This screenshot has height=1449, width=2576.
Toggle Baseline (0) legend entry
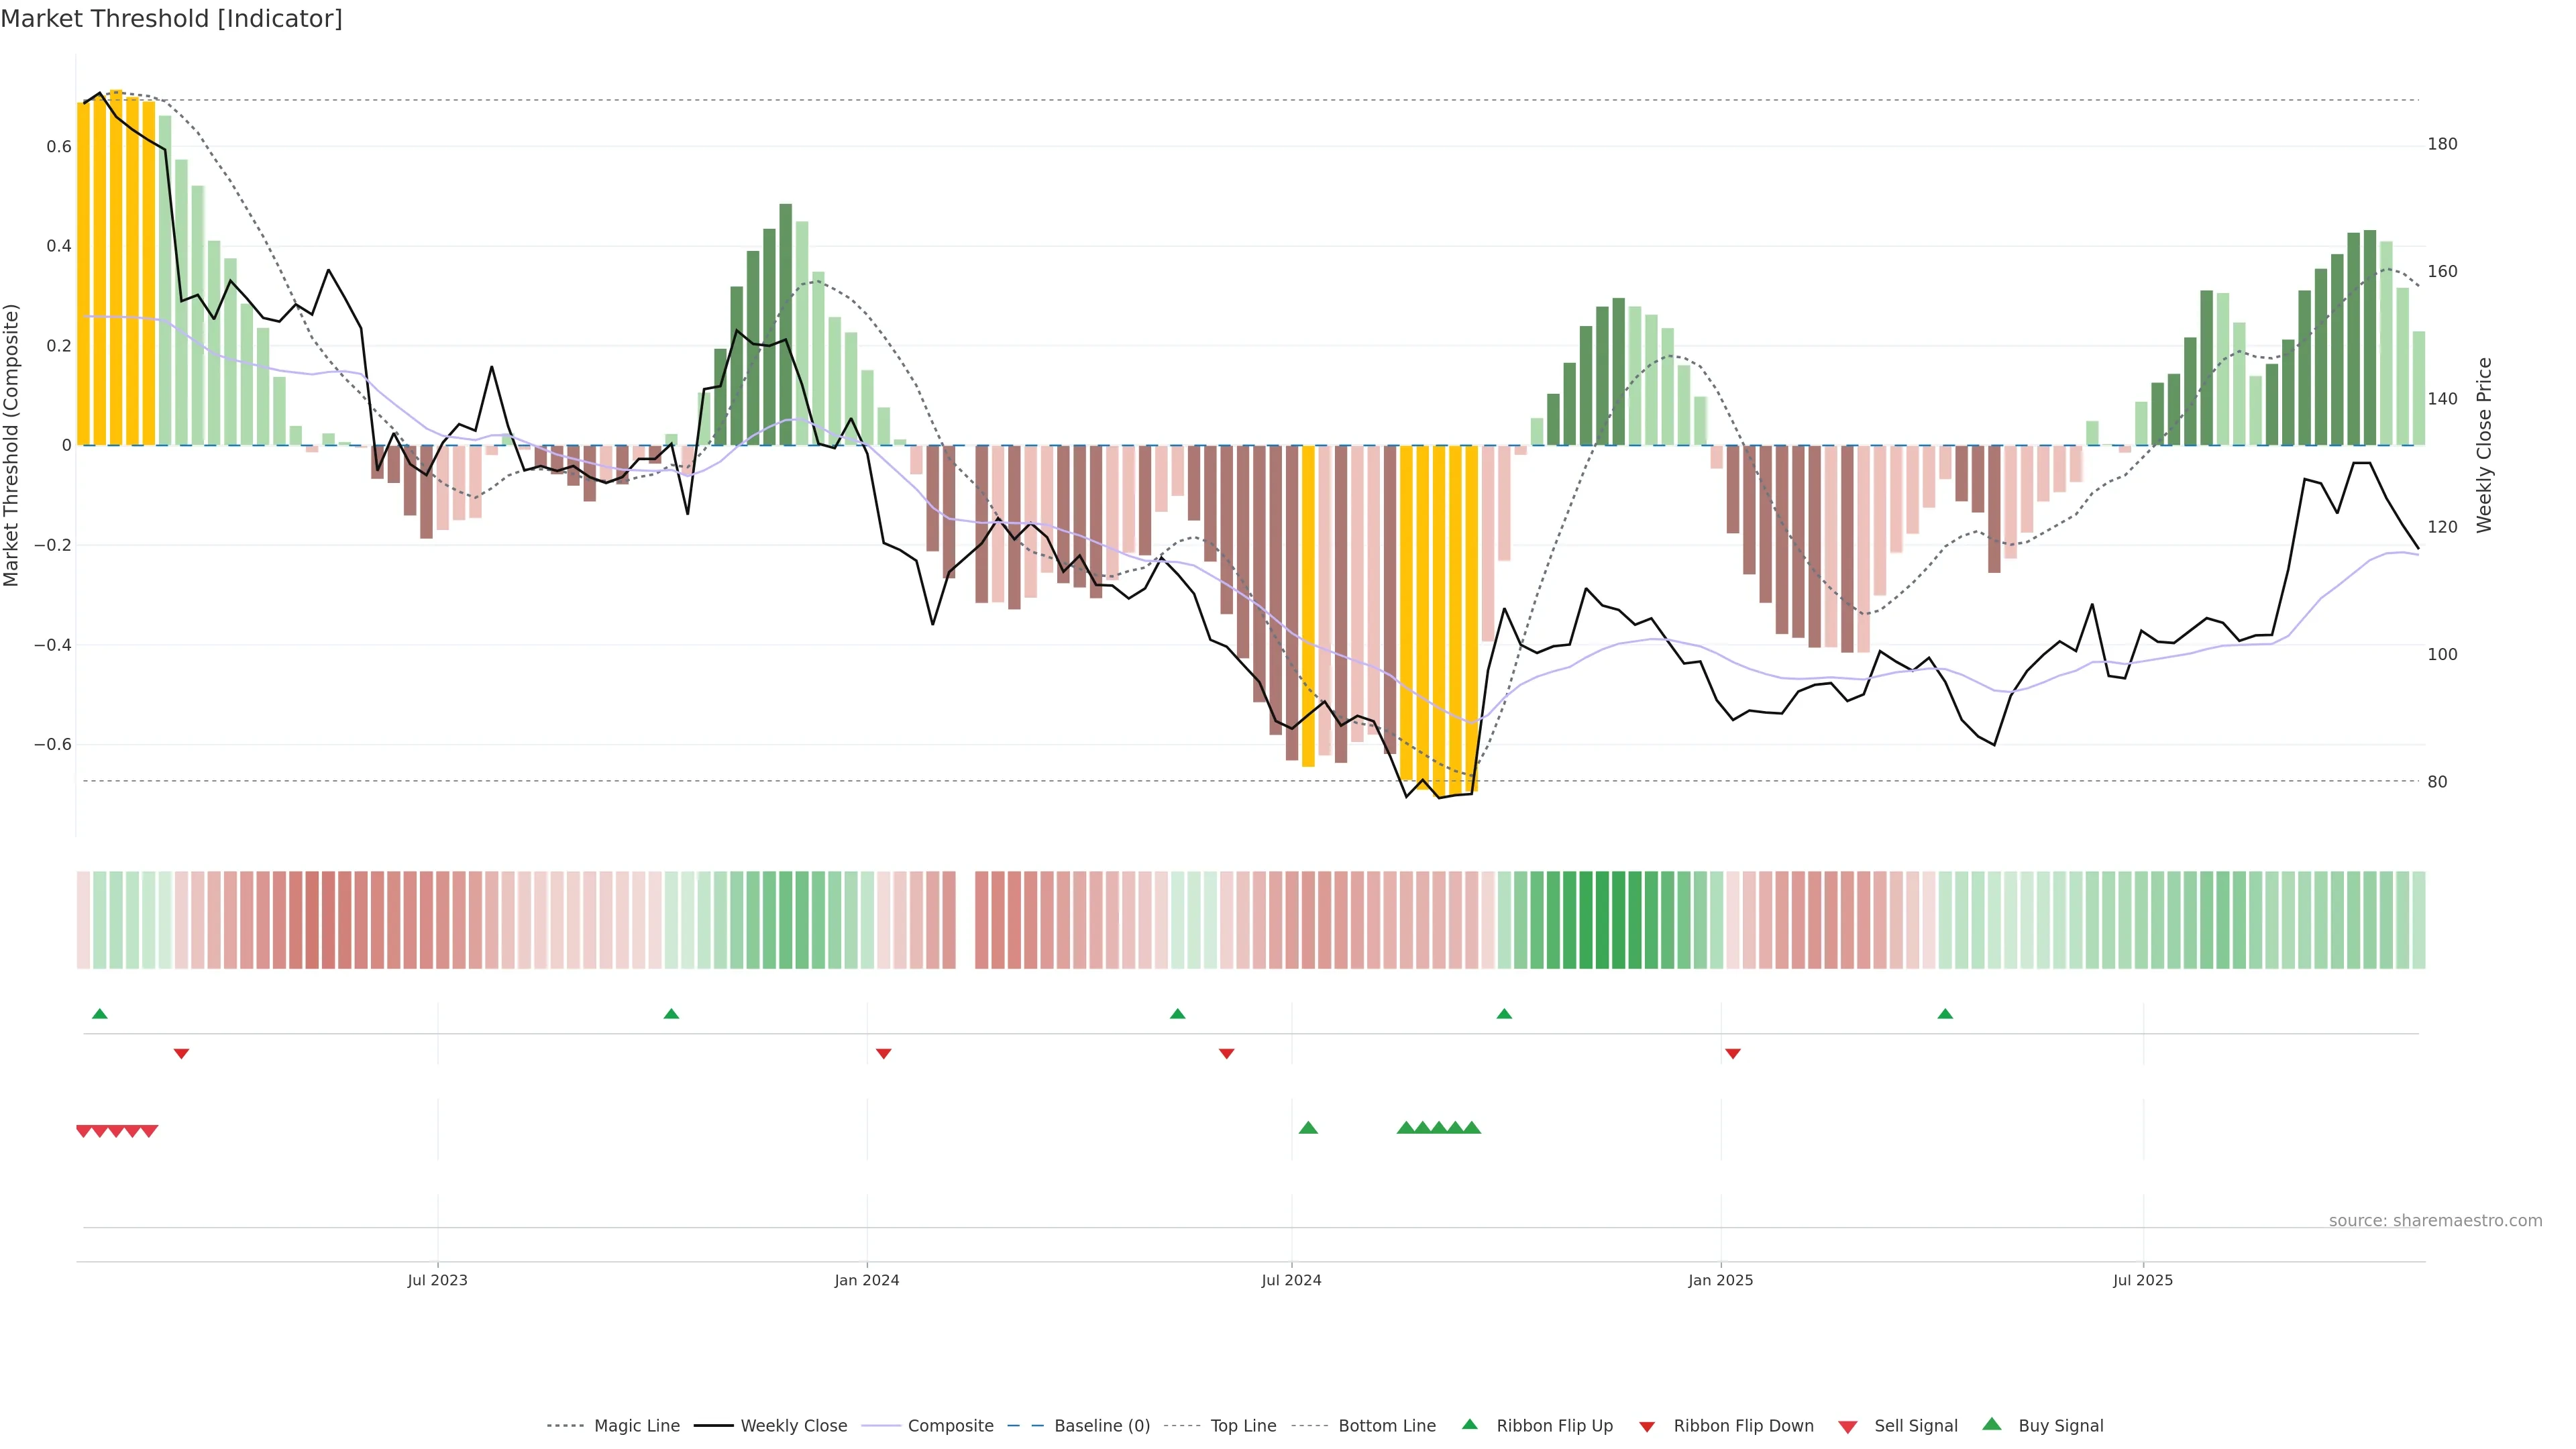(x=1102, y=1426)
